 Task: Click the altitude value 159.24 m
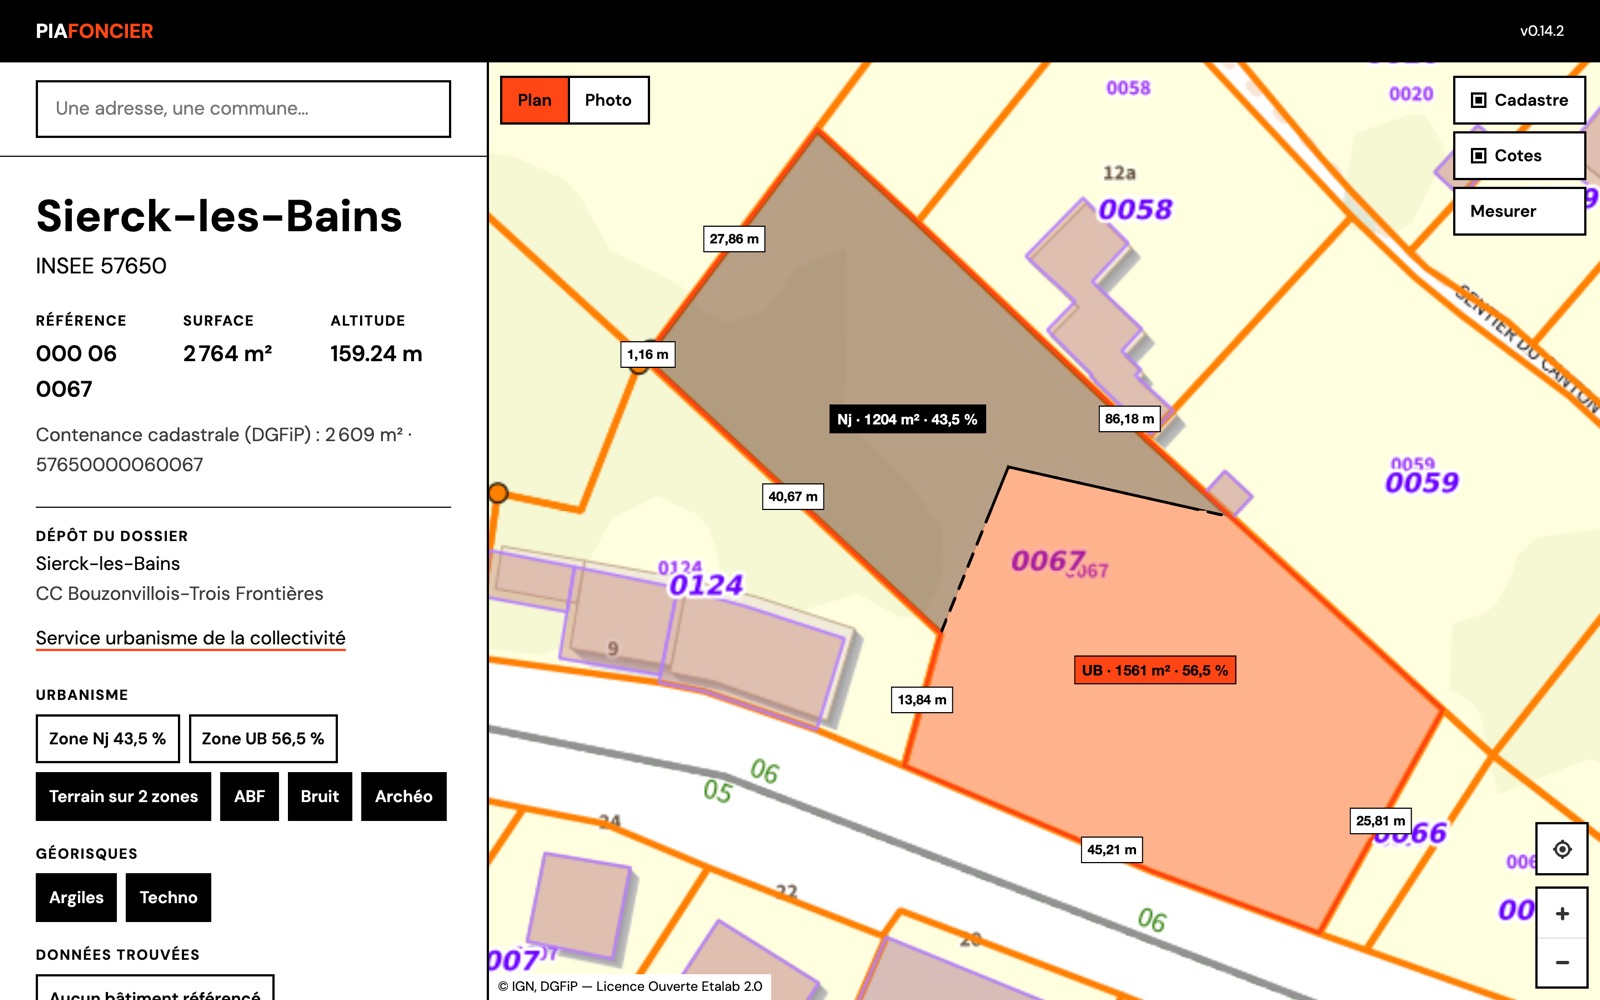376,354
